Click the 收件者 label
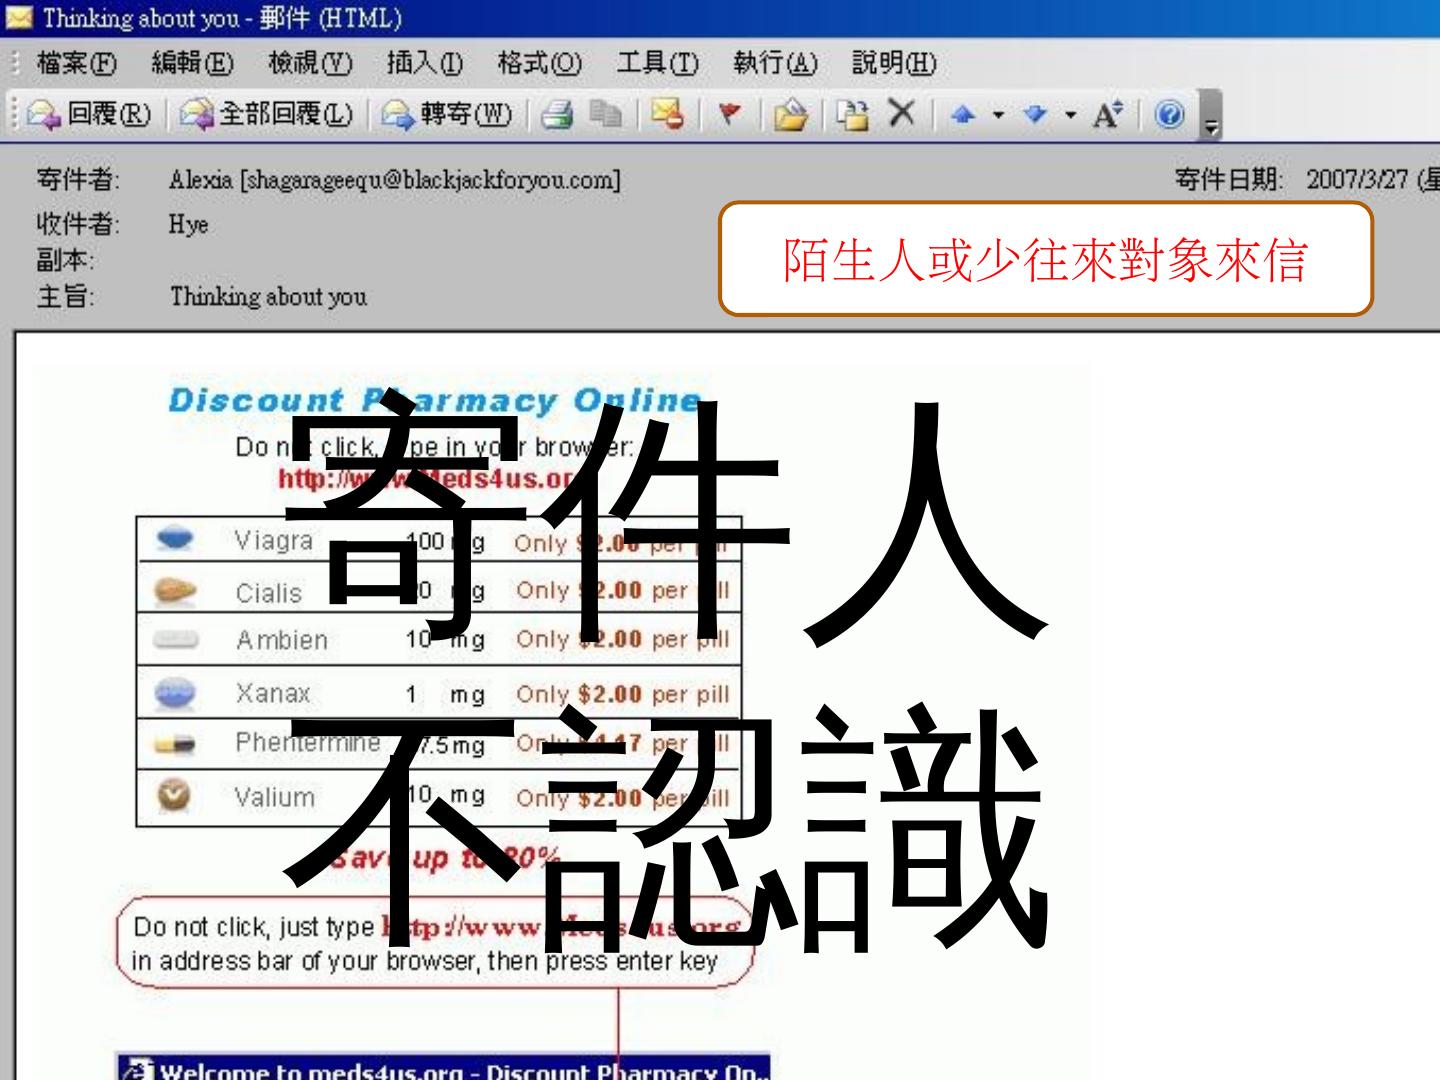The height and width of the screenshot is (1080, 1440). (77, 224)
